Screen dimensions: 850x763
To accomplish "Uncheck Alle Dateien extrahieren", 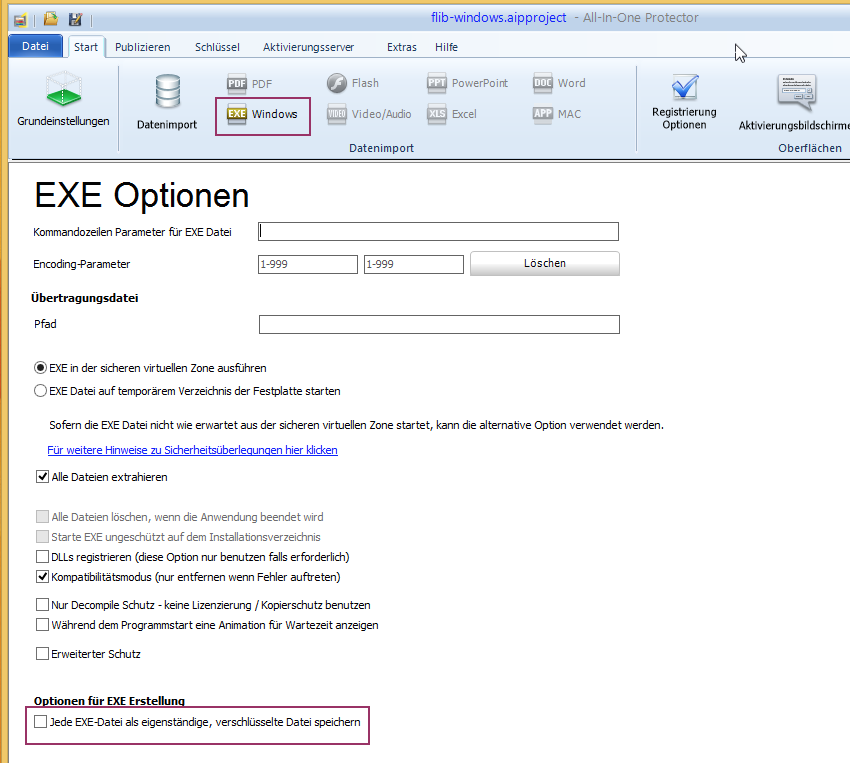I will click(x=42, y=478).
